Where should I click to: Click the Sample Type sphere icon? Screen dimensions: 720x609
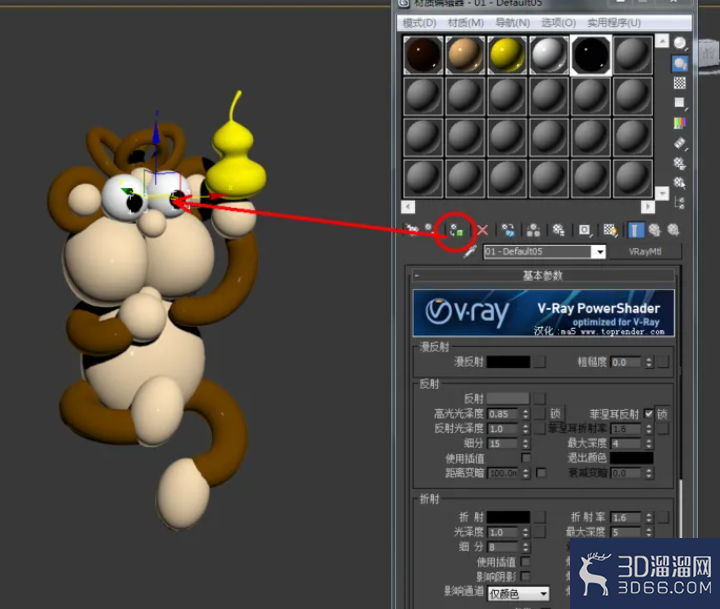point(680,43)
